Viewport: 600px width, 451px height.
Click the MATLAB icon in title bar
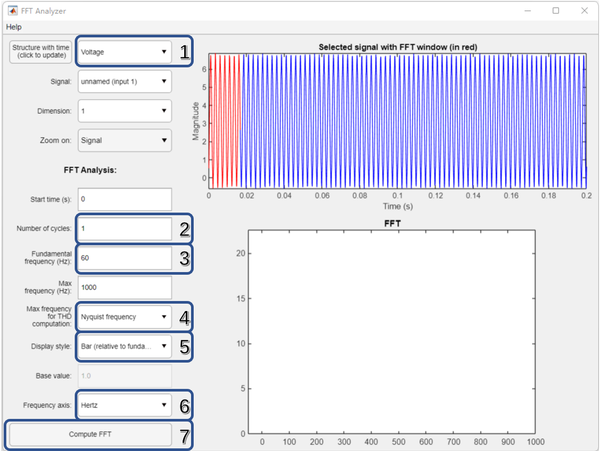[12, 11]
